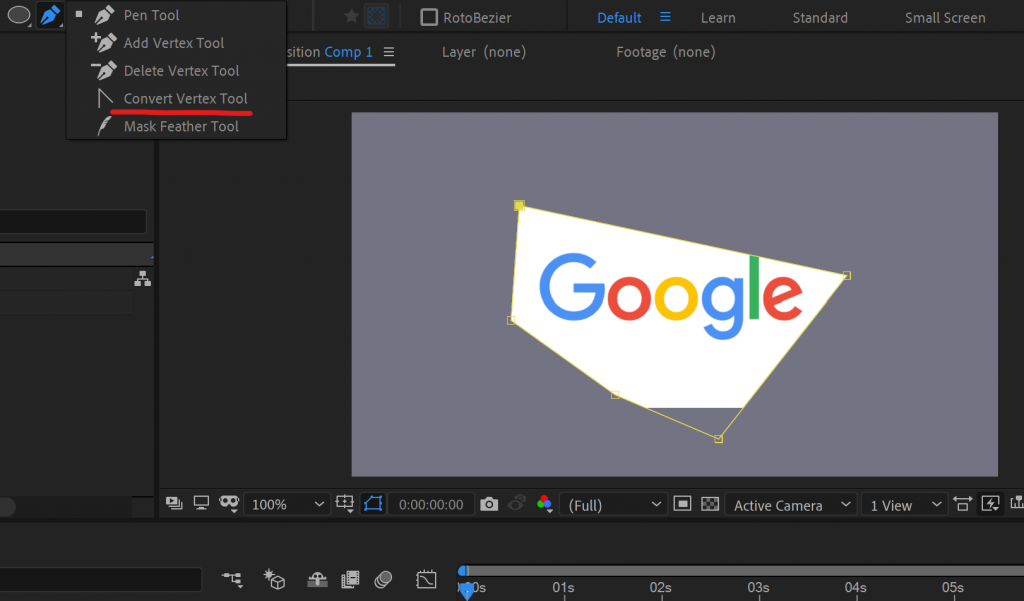Click the Fast Previews lightning icon
This screenshot has width=1024, height=601.
pos(991,504)
